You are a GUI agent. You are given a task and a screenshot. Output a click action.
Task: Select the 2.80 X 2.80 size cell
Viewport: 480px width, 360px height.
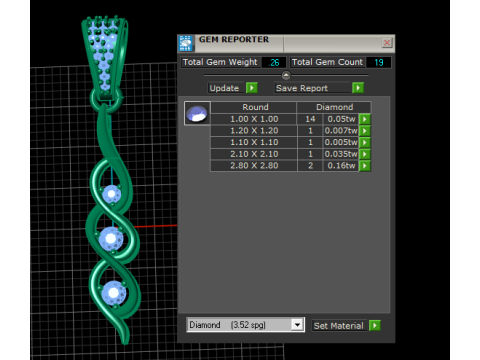pos(254,166)
